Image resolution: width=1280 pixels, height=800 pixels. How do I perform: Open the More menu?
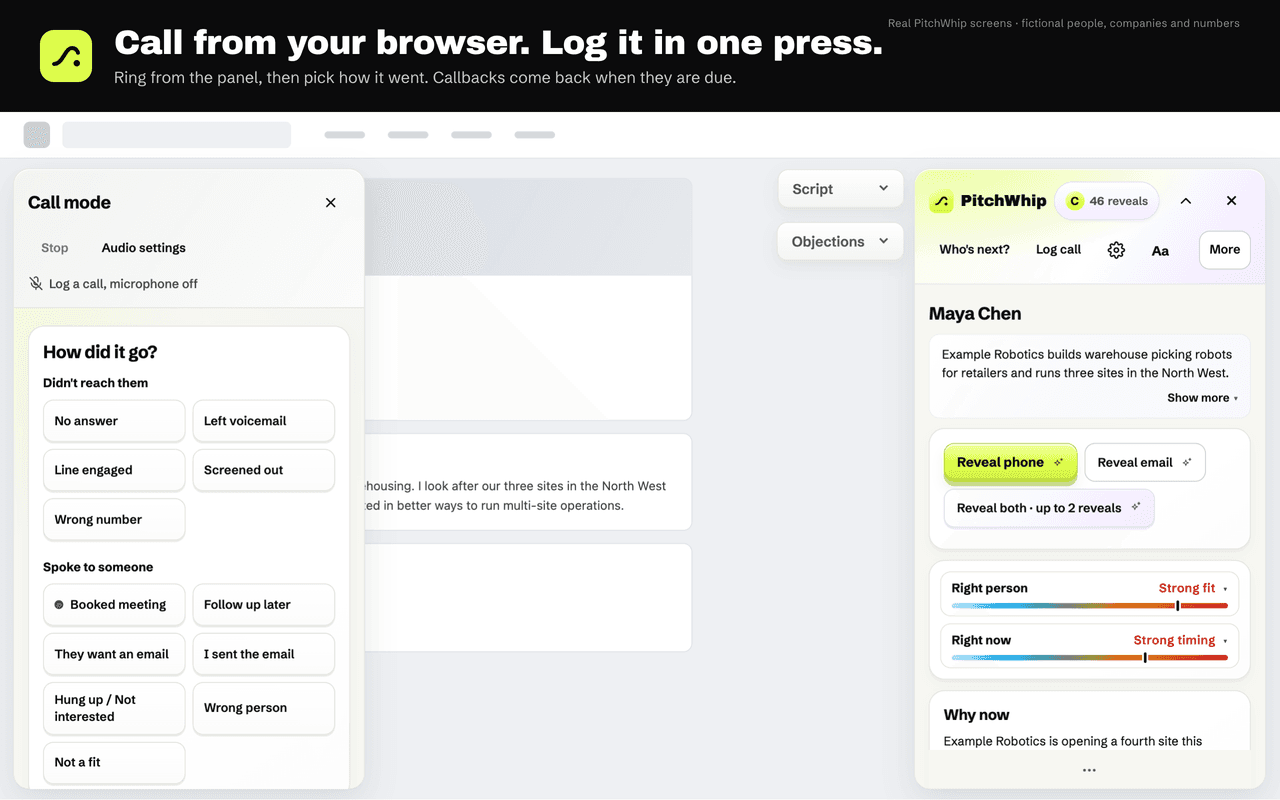[x=1225, y=250]
